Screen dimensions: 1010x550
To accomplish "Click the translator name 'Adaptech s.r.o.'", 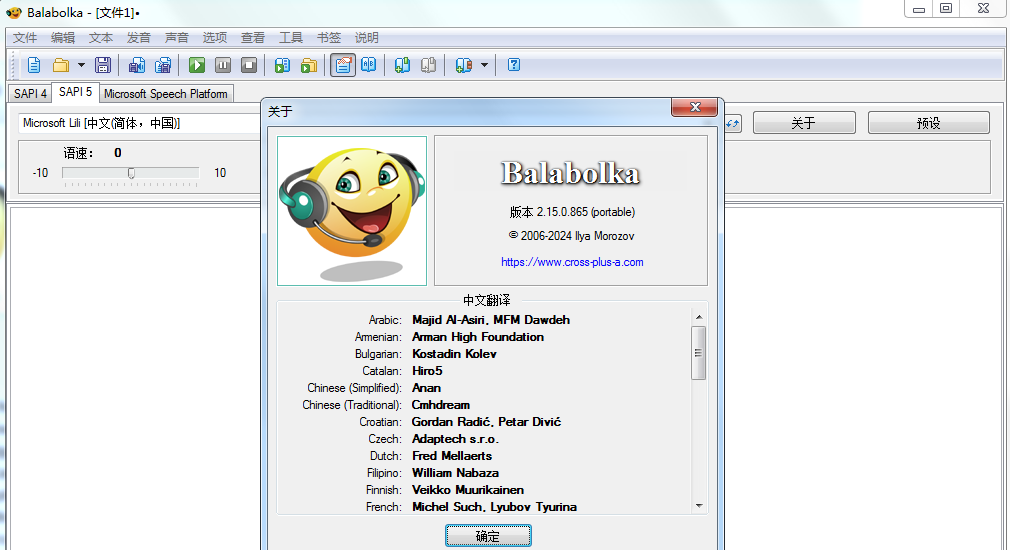I will [x=455, y=439].
